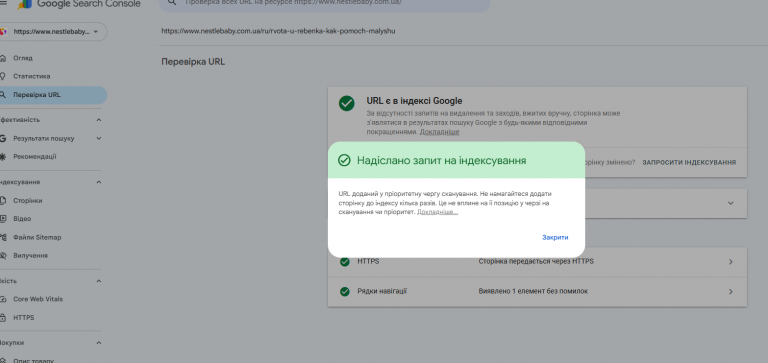Click text Сторінка передається через HTTPS

pyautogui.click(x=536, y=262)
